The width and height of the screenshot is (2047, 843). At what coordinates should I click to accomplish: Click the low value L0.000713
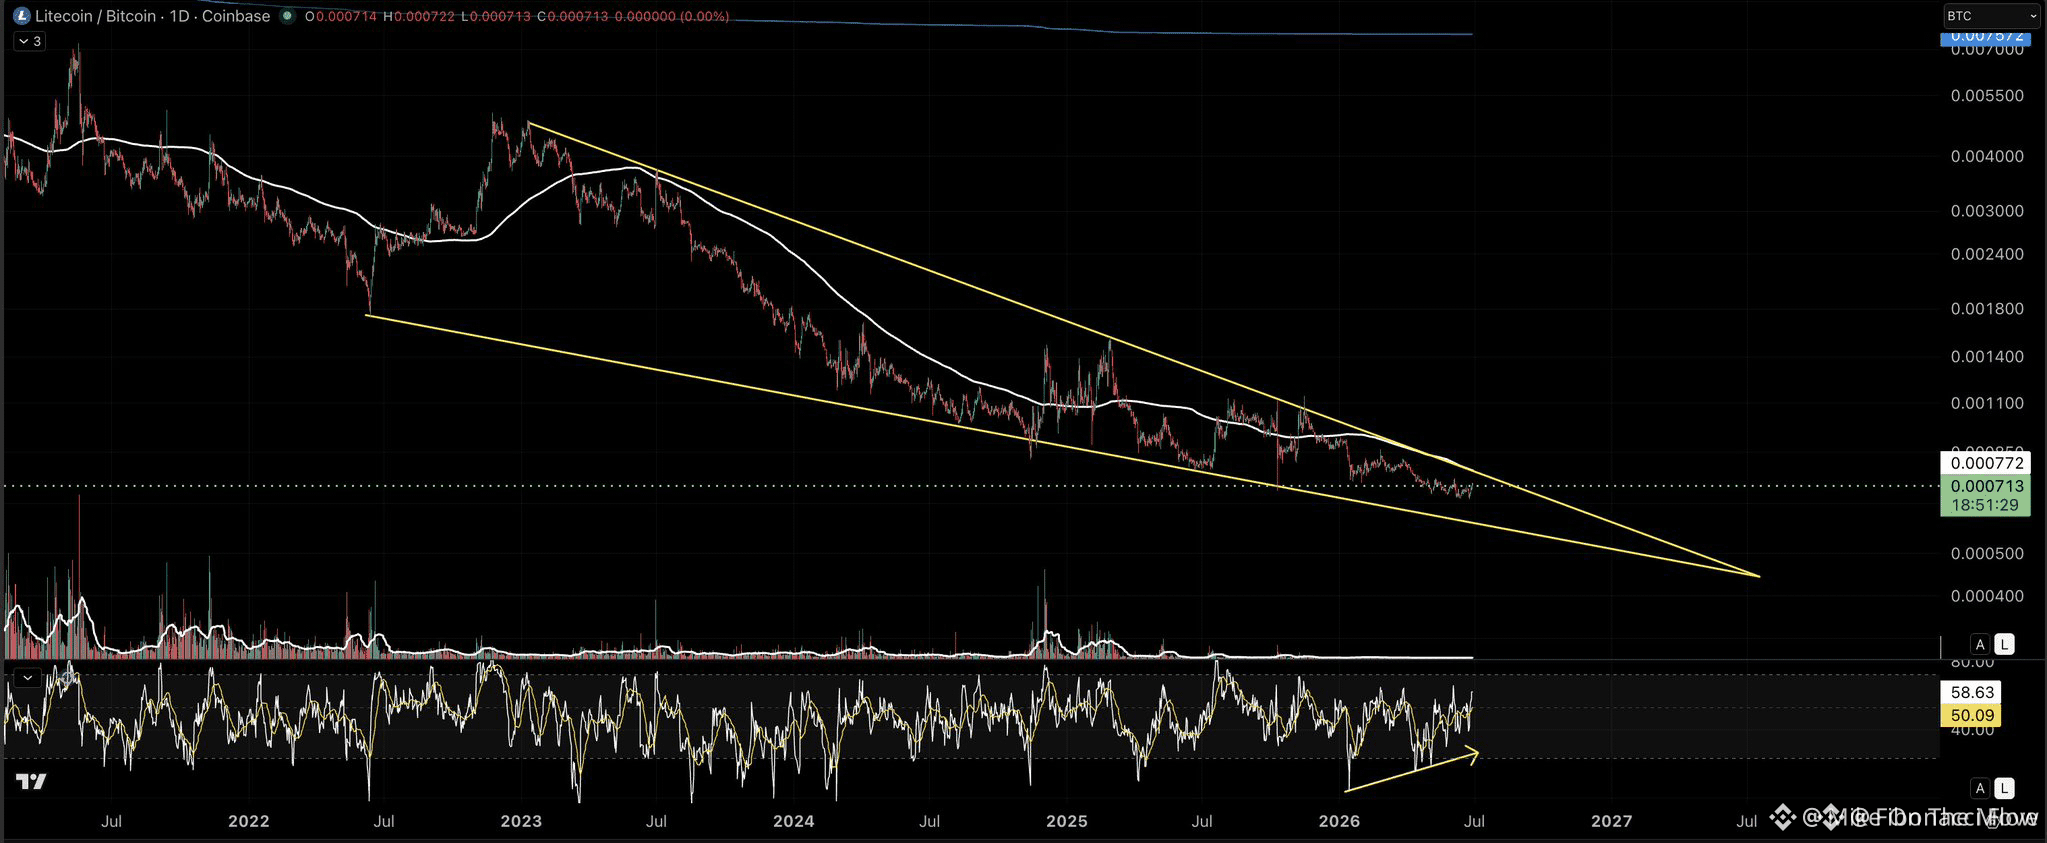[x=495, y=17]
